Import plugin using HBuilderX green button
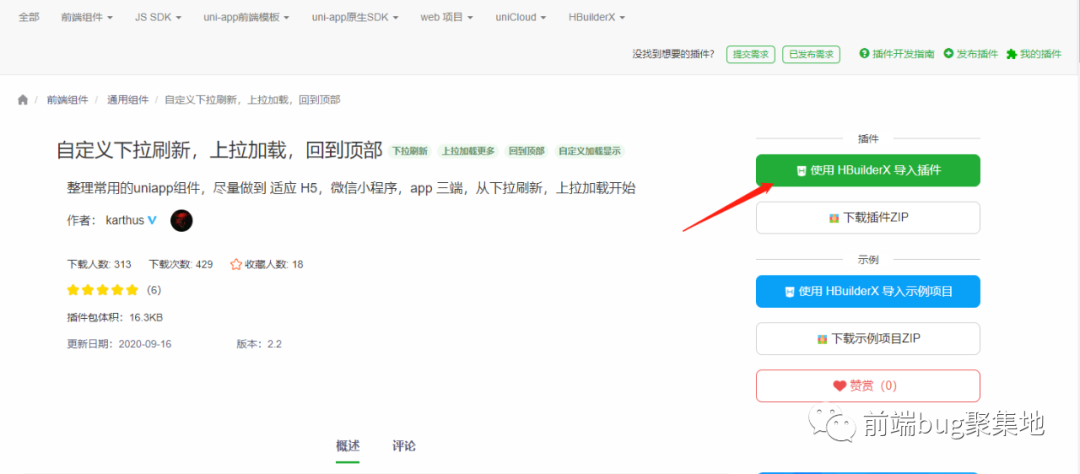Image resolution: width=1080 pixels, height=474 pixels. [868, 170]
